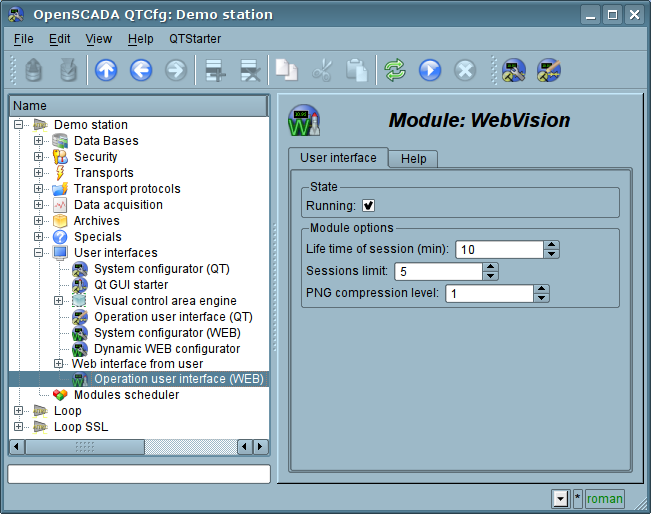Navigate forward with the right arrow icon
Screen dimensions: 651x514
pos(176,70)
